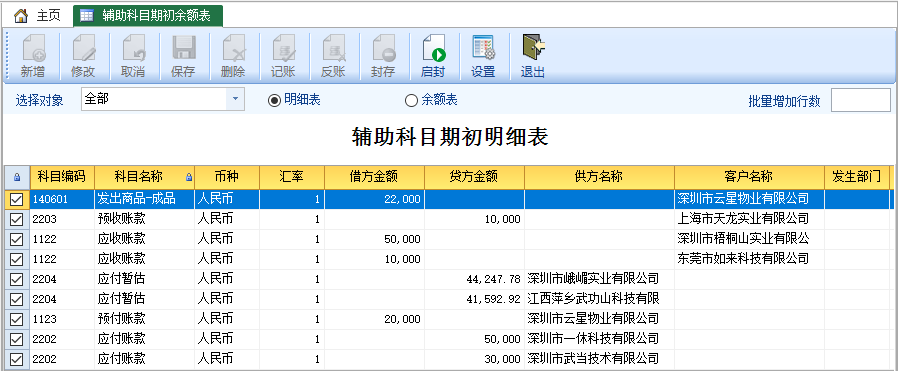Click the lock icon in header corner
The width and height of the screenshot is (898, 371).
tap(17, 177)
